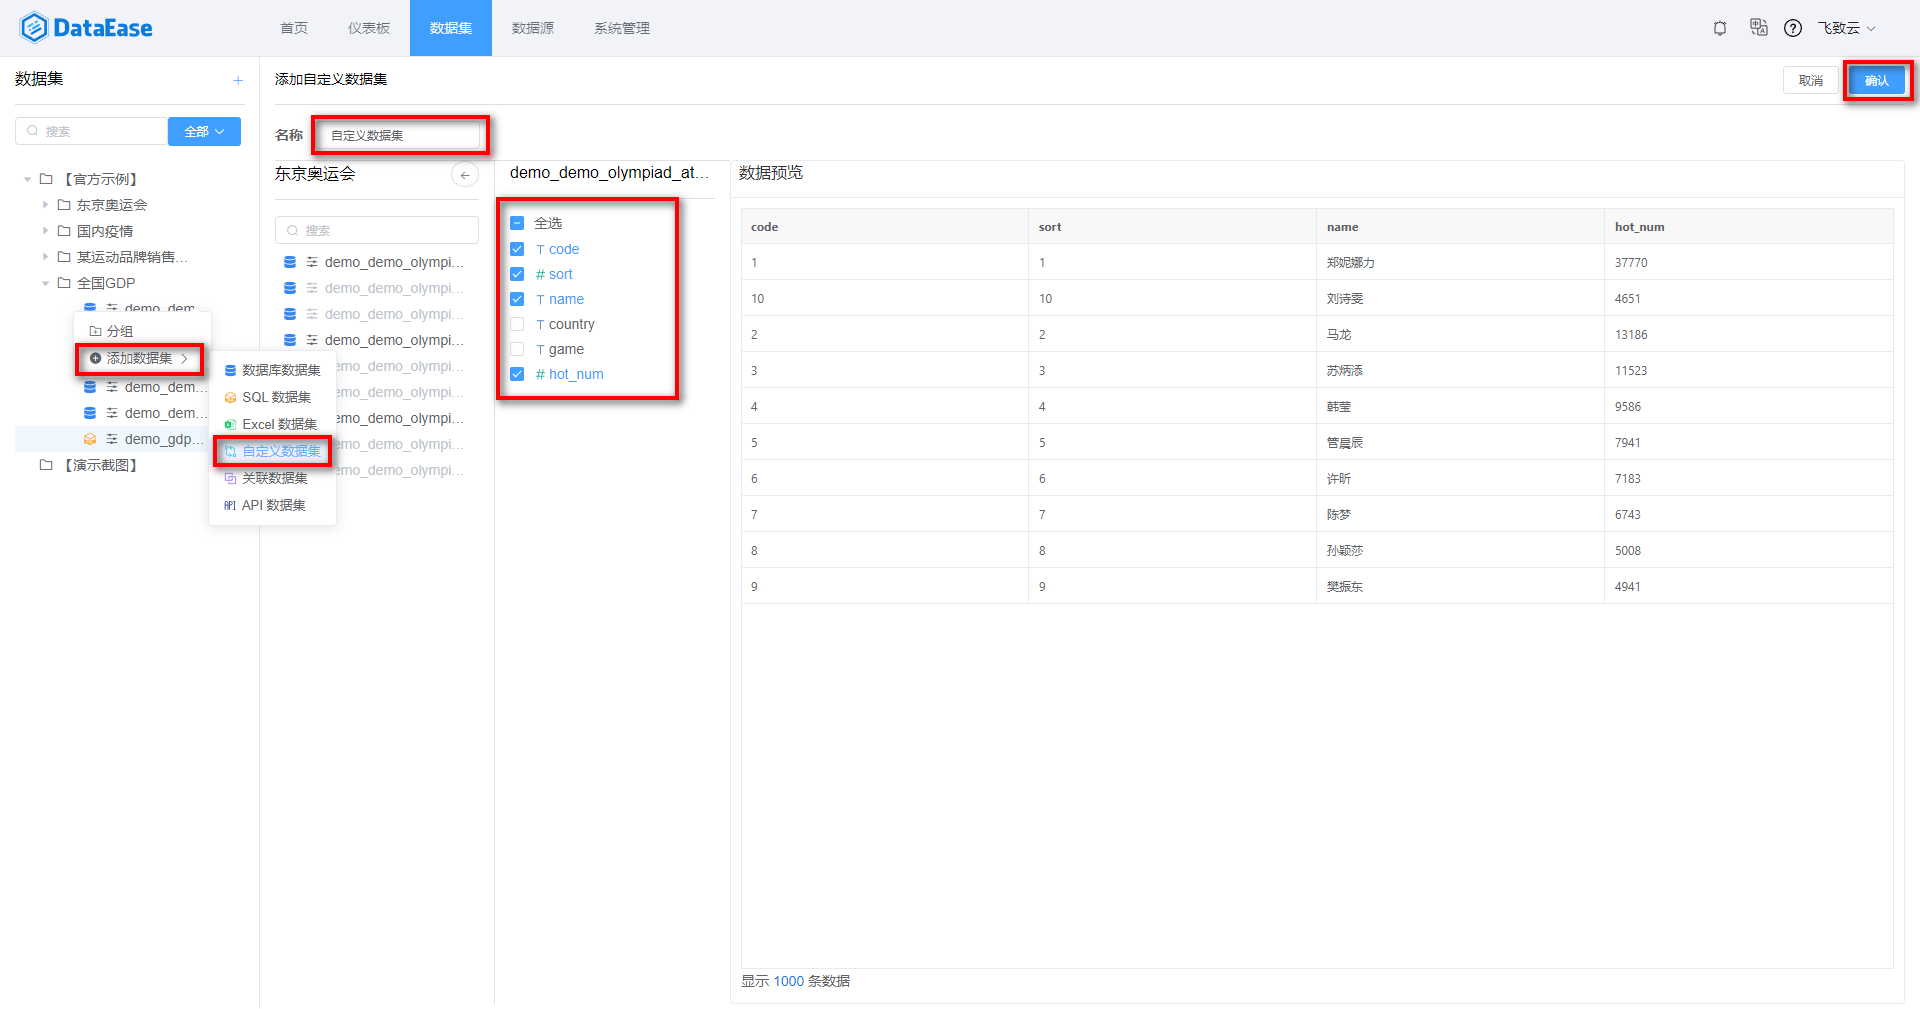Open the 数据源 tab
This screenshot has width=1920, height=1009.
(533, 28)
